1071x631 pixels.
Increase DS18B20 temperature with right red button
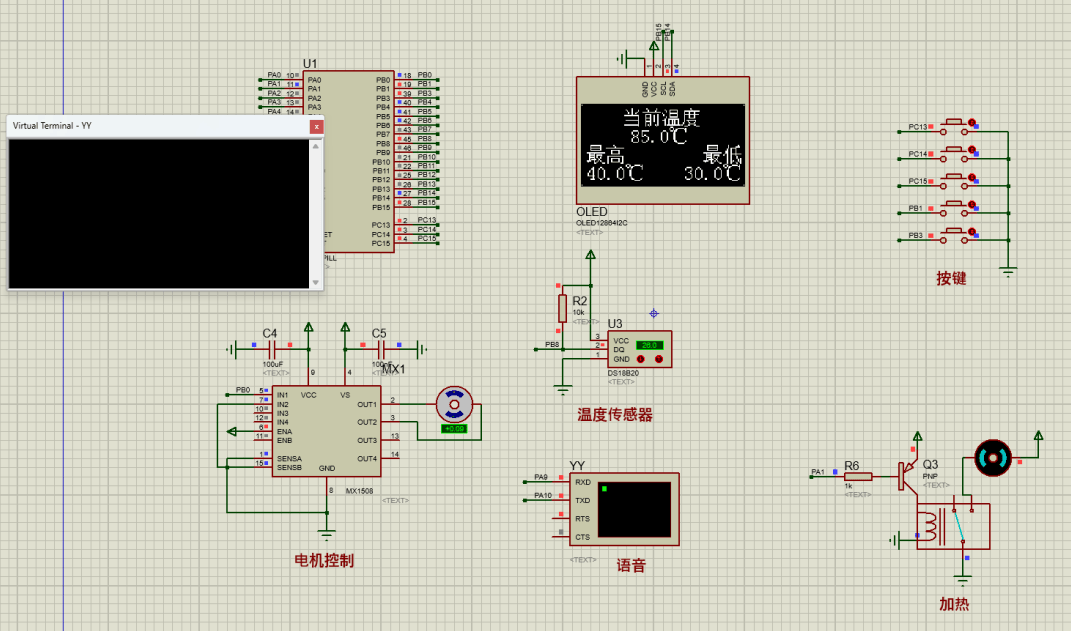659,359
